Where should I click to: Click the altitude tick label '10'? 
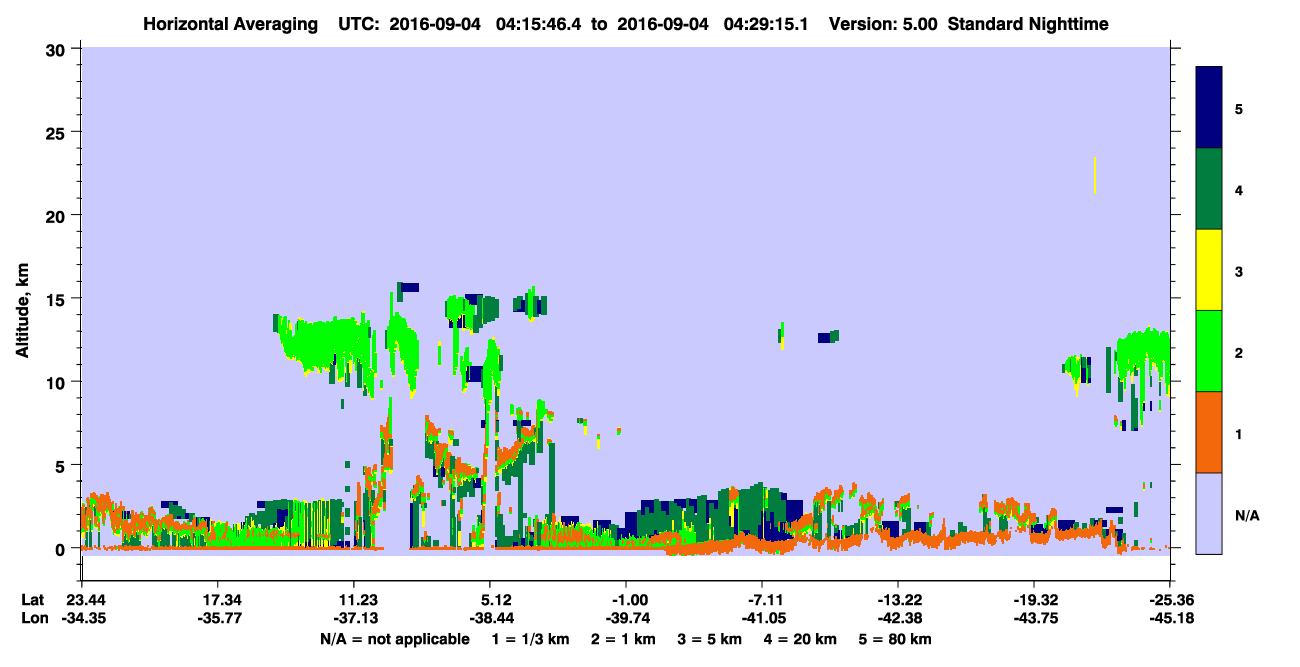[x=58, y=382]
